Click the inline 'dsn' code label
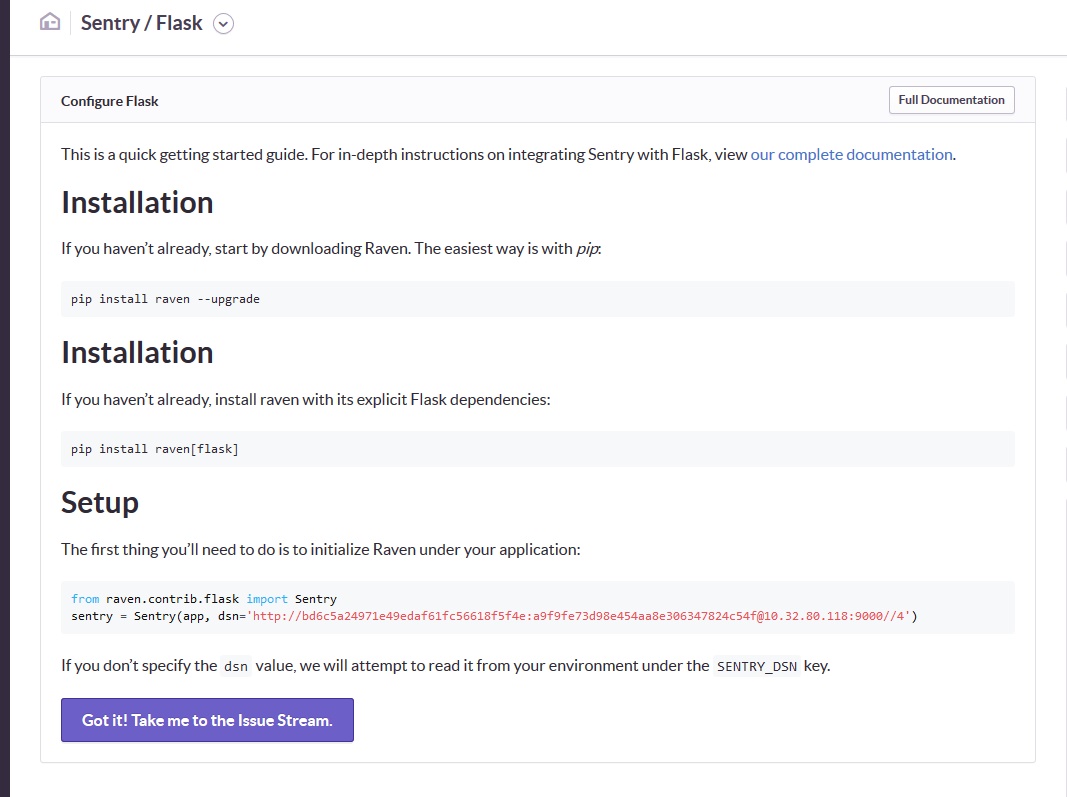The width and height of the screenshot is (1067, 797). point(236,666)
